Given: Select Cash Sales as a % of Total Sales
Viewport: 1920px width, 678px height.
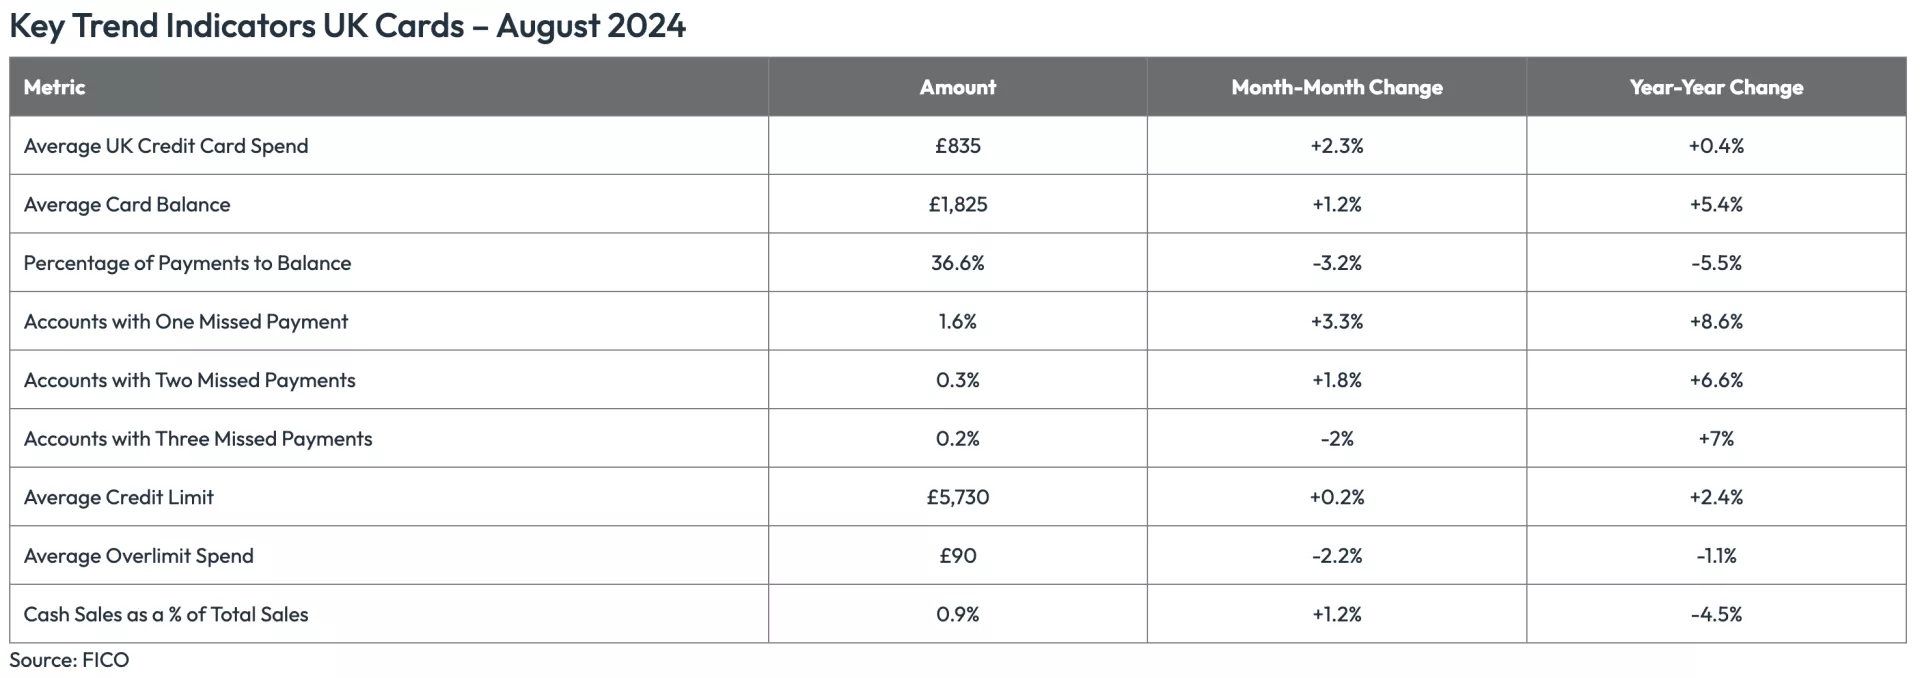Looking at the screenshot, I should pyautogui.click(x=166, y=615).
